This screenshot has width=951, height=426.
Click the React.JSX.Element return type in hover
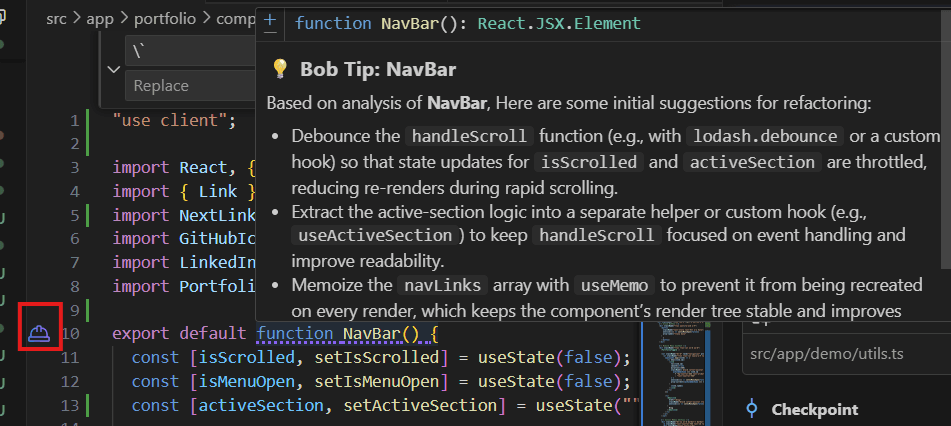[559, 24]
